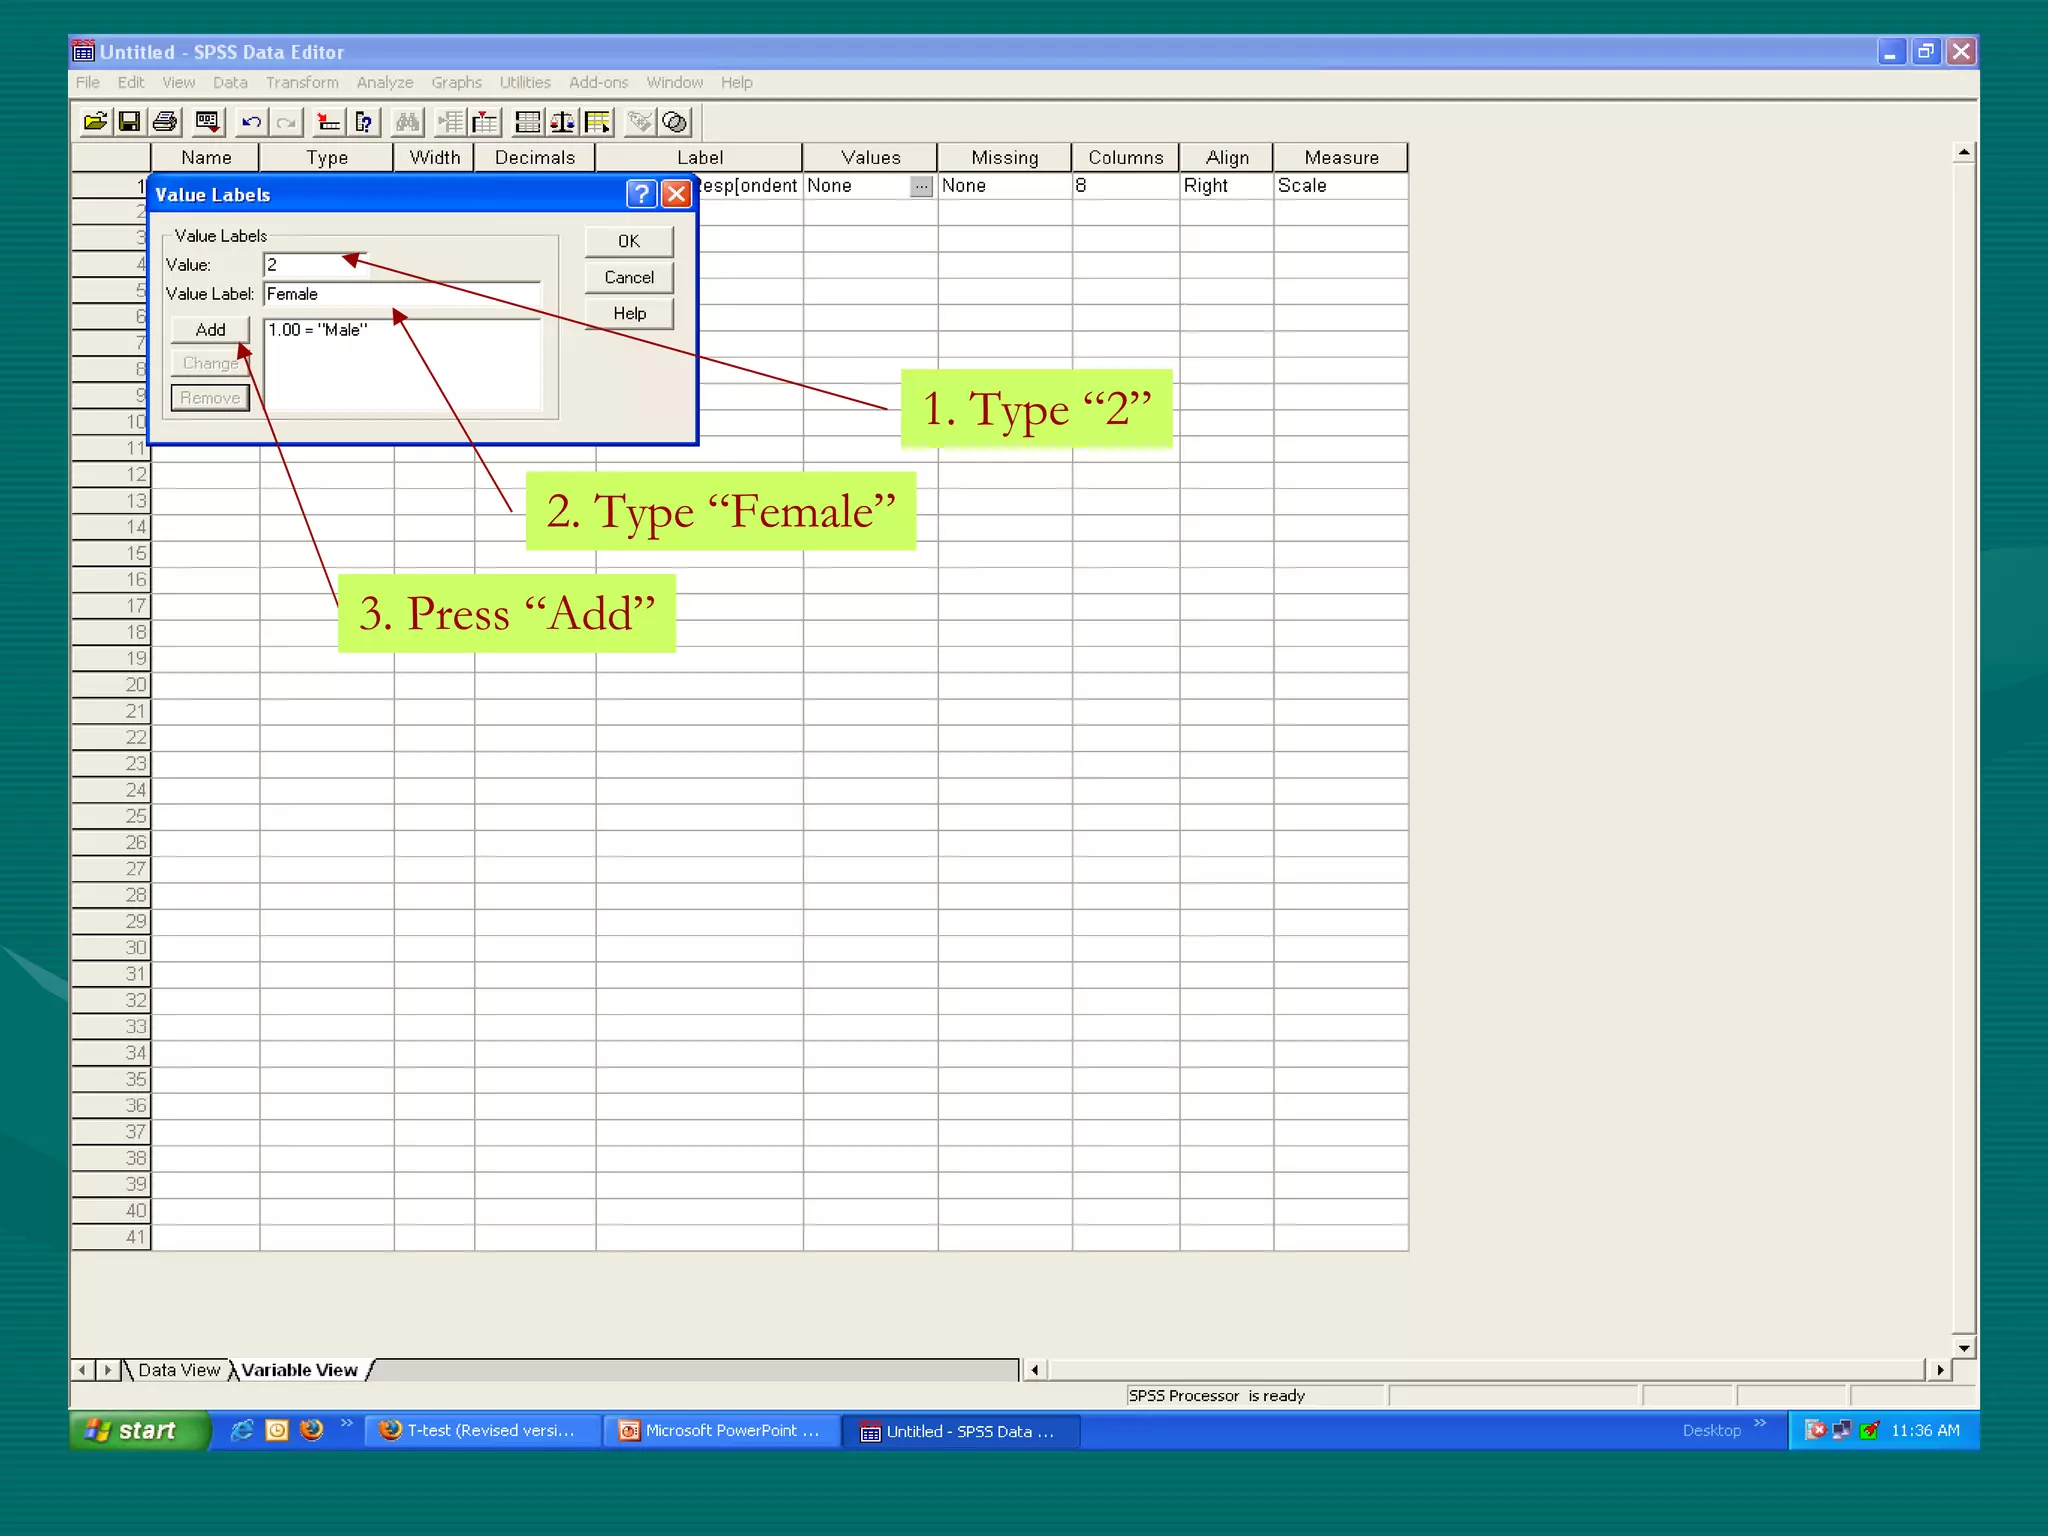
Task: Select the 1.00 = "Male" list entry
Action: coord(318,330)
